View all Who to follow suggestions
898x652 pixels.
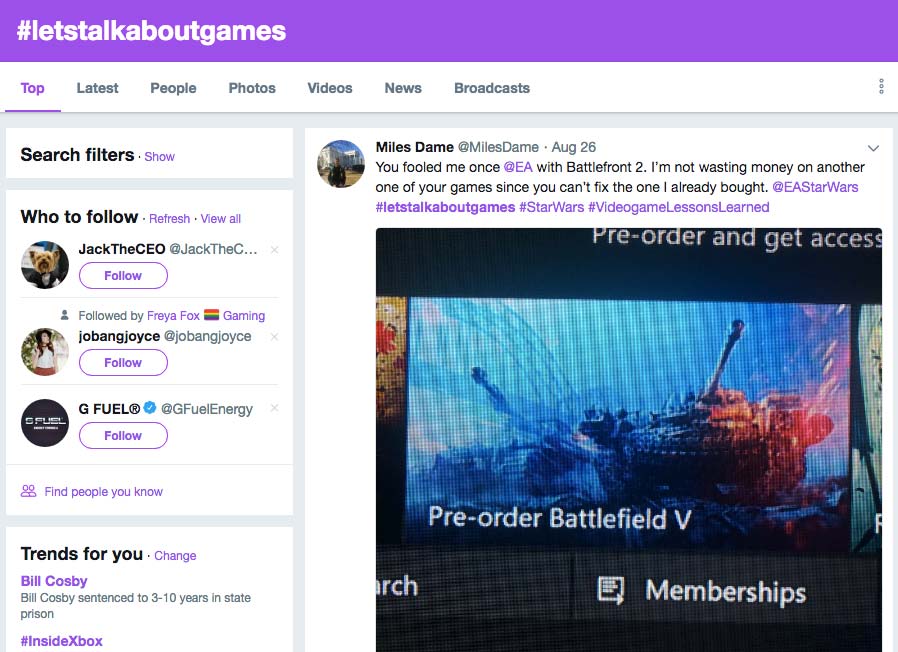click(x=220, y=219)
